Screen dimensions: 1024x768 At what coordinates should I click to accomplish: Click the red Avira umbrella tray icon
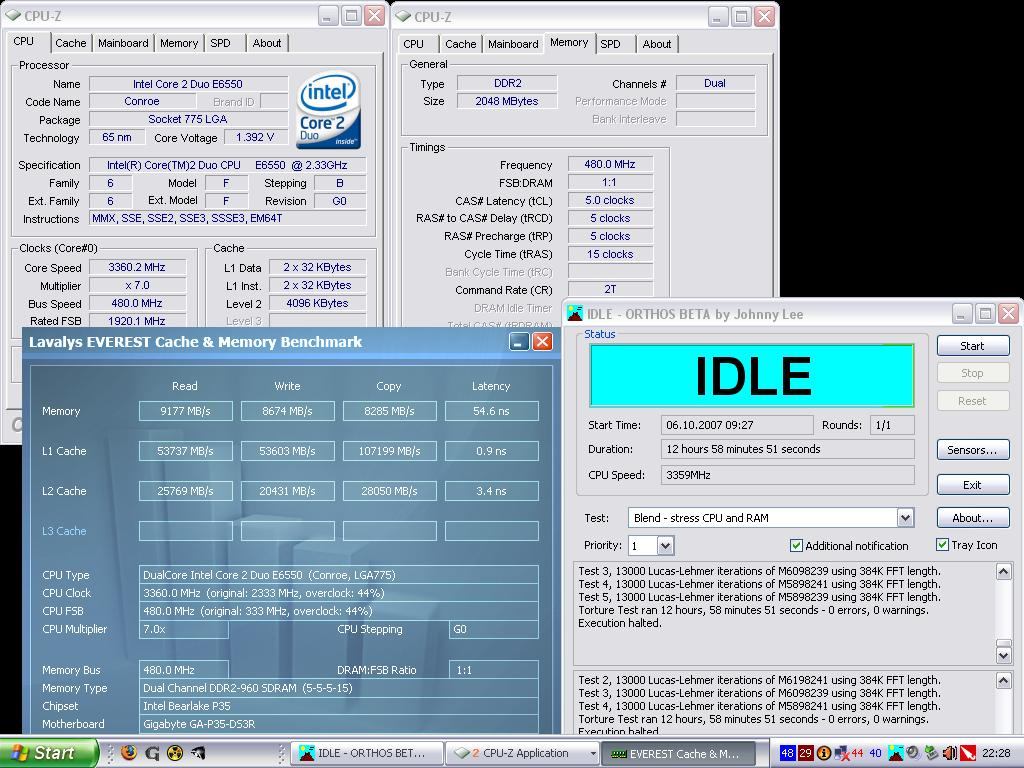coord(968,753)
